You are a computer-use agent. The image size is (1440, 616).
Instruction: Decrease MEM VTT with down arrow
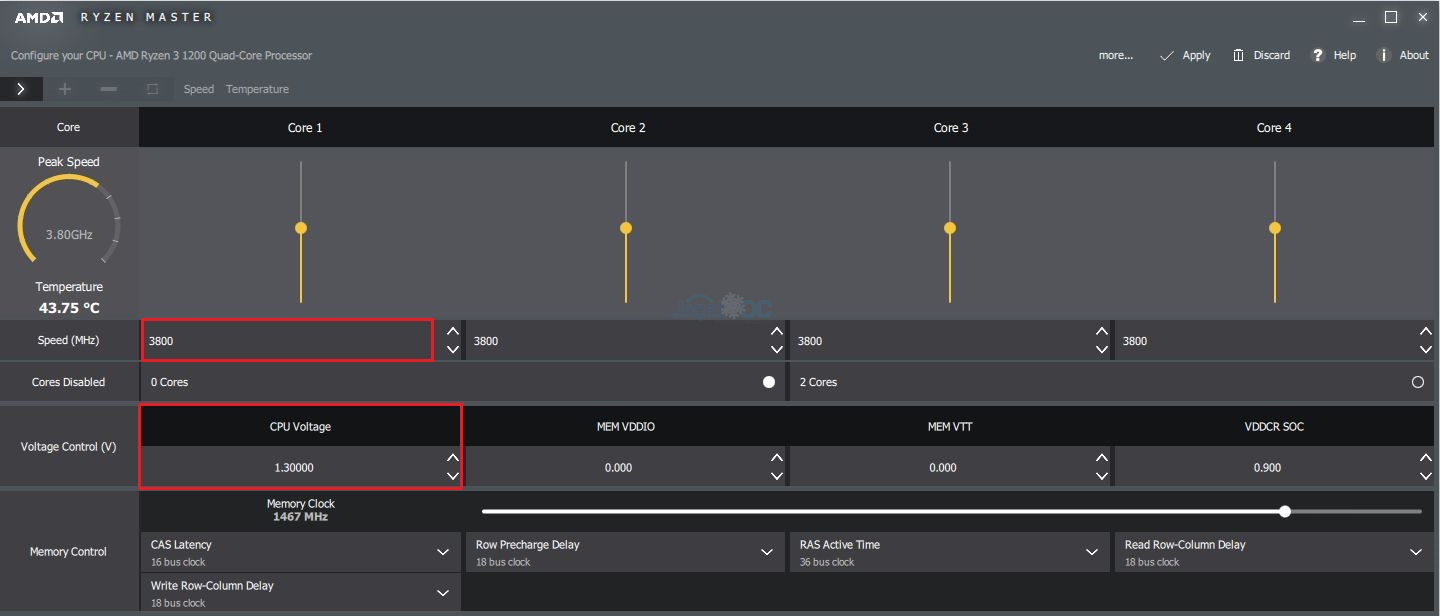pos(1101,476)
